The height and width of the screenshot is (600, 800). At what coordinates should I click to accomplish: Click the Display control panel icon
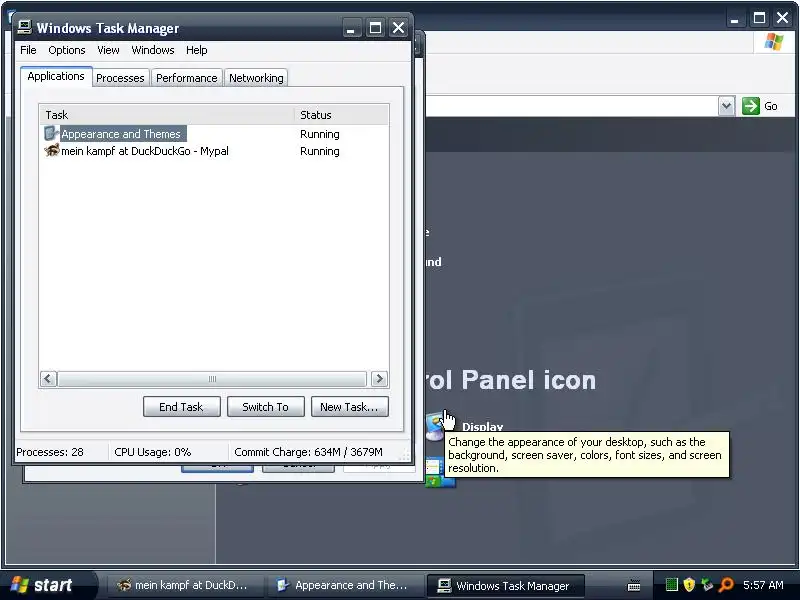(x=435, y=427)
